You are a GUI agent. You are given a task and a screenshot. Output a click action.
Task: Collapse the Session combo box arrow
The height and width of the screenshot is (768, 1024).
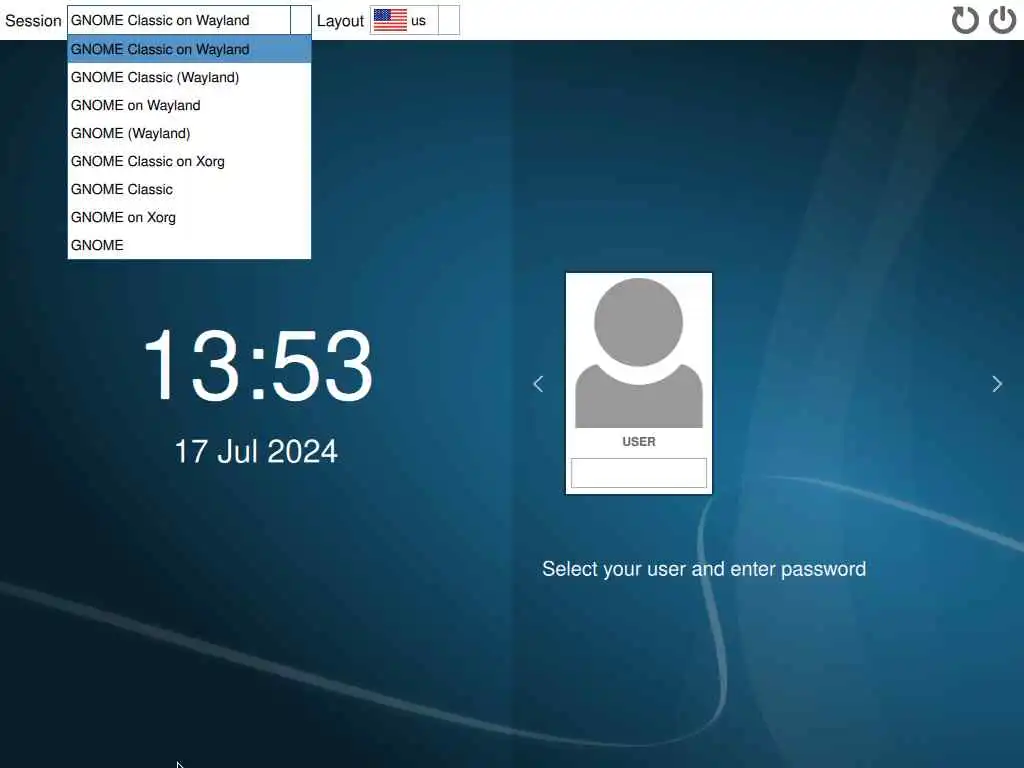point(300,20)
